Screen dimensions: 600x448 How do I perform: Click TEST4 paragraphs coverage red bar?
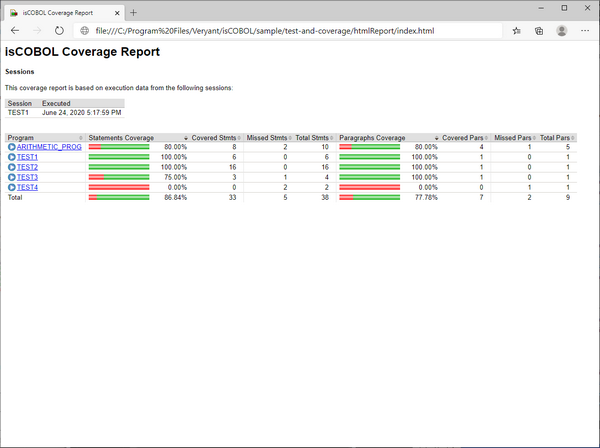click(370, 187)
